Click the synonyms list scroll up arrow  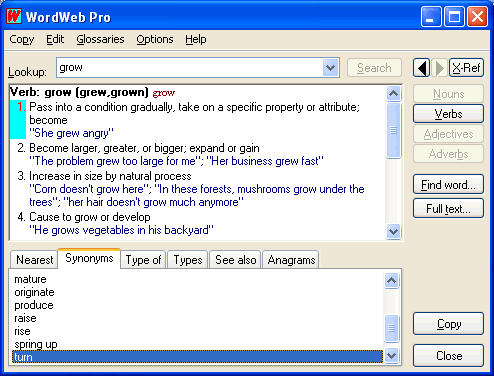coord(392,280)
